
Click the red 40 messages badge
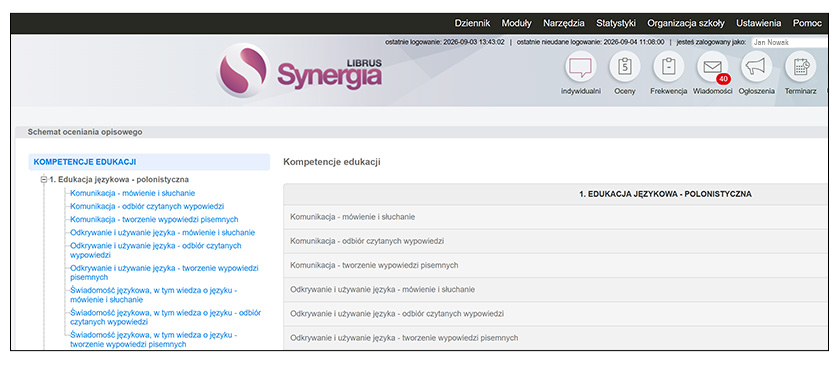723,79
